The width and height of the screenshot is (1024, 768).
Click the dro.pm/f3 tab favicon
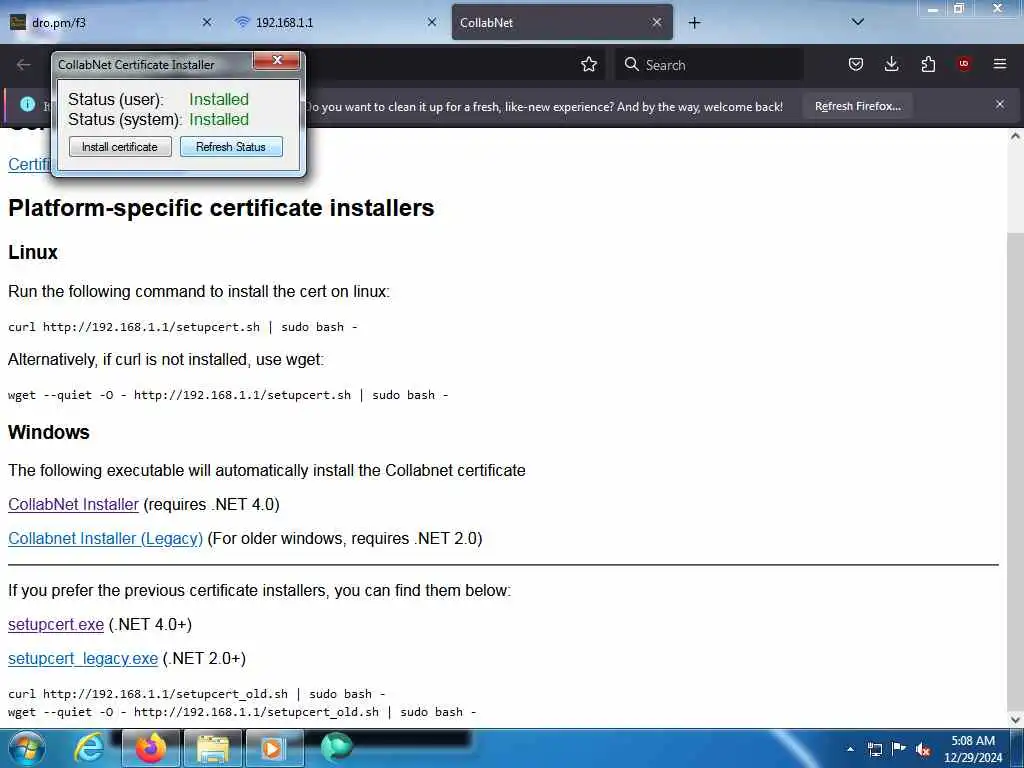18,22
